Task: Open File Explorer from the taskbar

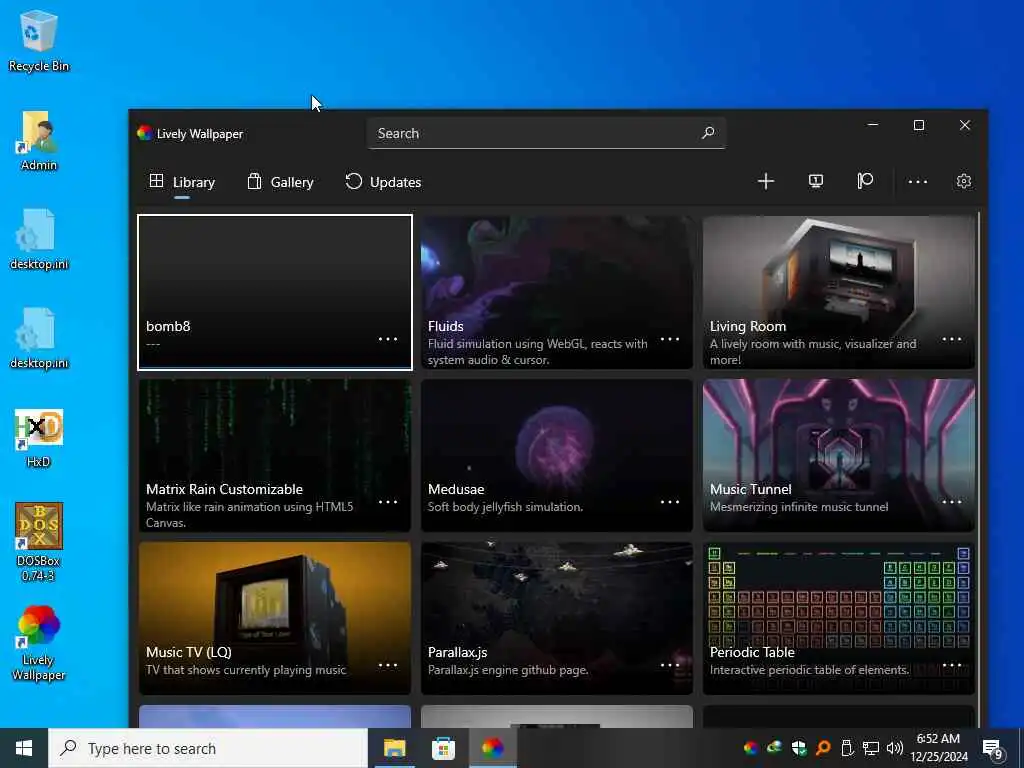Action: (394, 748)
